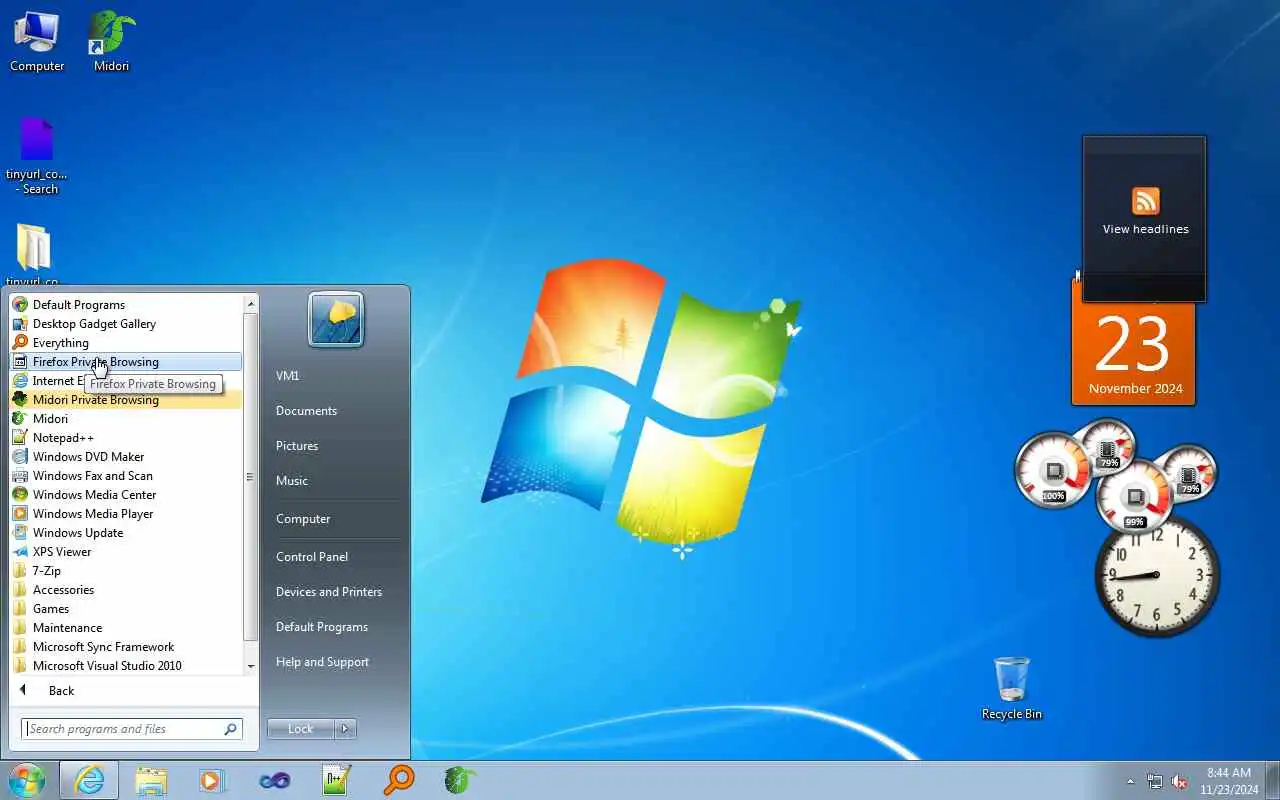Viewport: 1280px width, 800px height.
Task: Click the taskbar clock showing 8:44 AM
Action: 1229,780
